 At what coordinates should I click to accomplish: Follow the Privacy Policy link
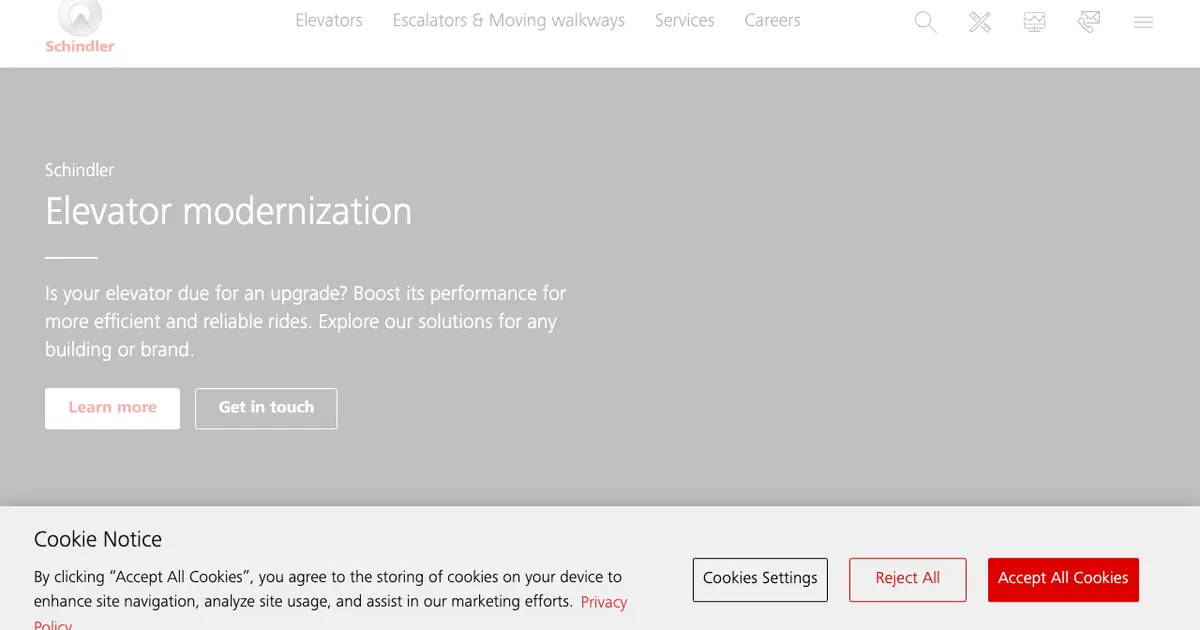[x=604, y=602]
